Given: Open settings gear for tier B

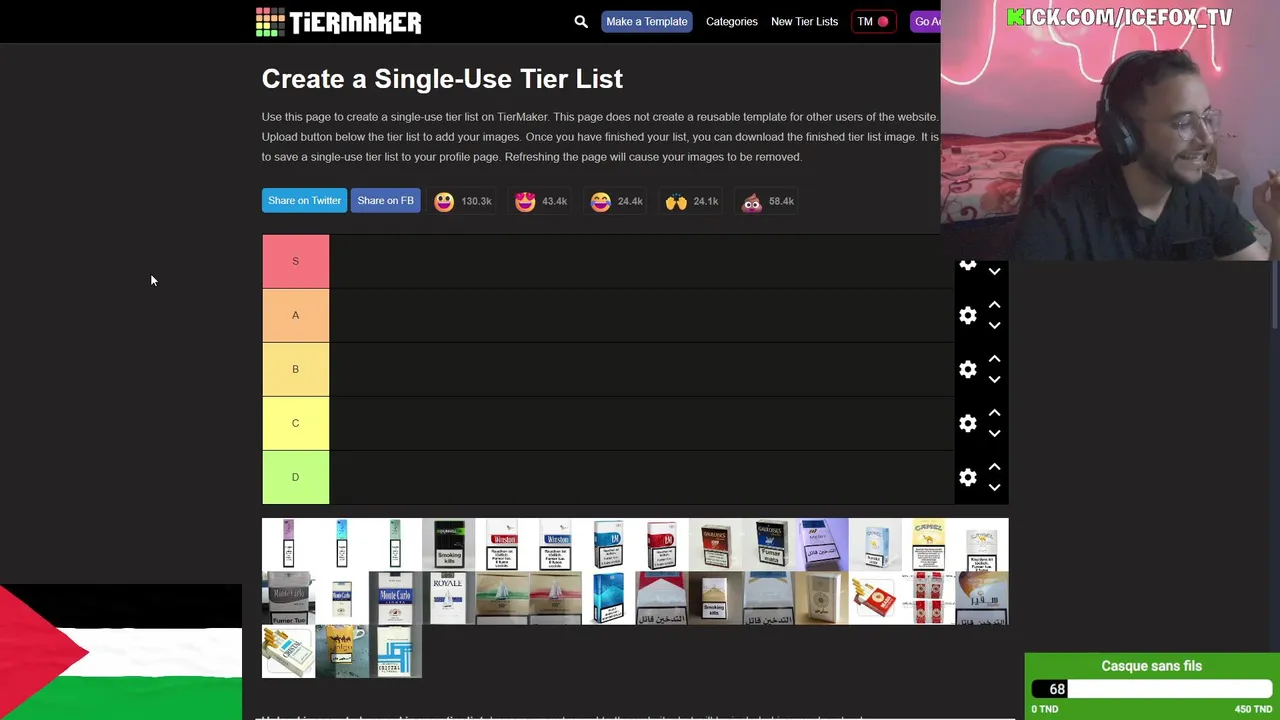Looking at the screenshot, I should pyautogui.click(x=968, y=369).
